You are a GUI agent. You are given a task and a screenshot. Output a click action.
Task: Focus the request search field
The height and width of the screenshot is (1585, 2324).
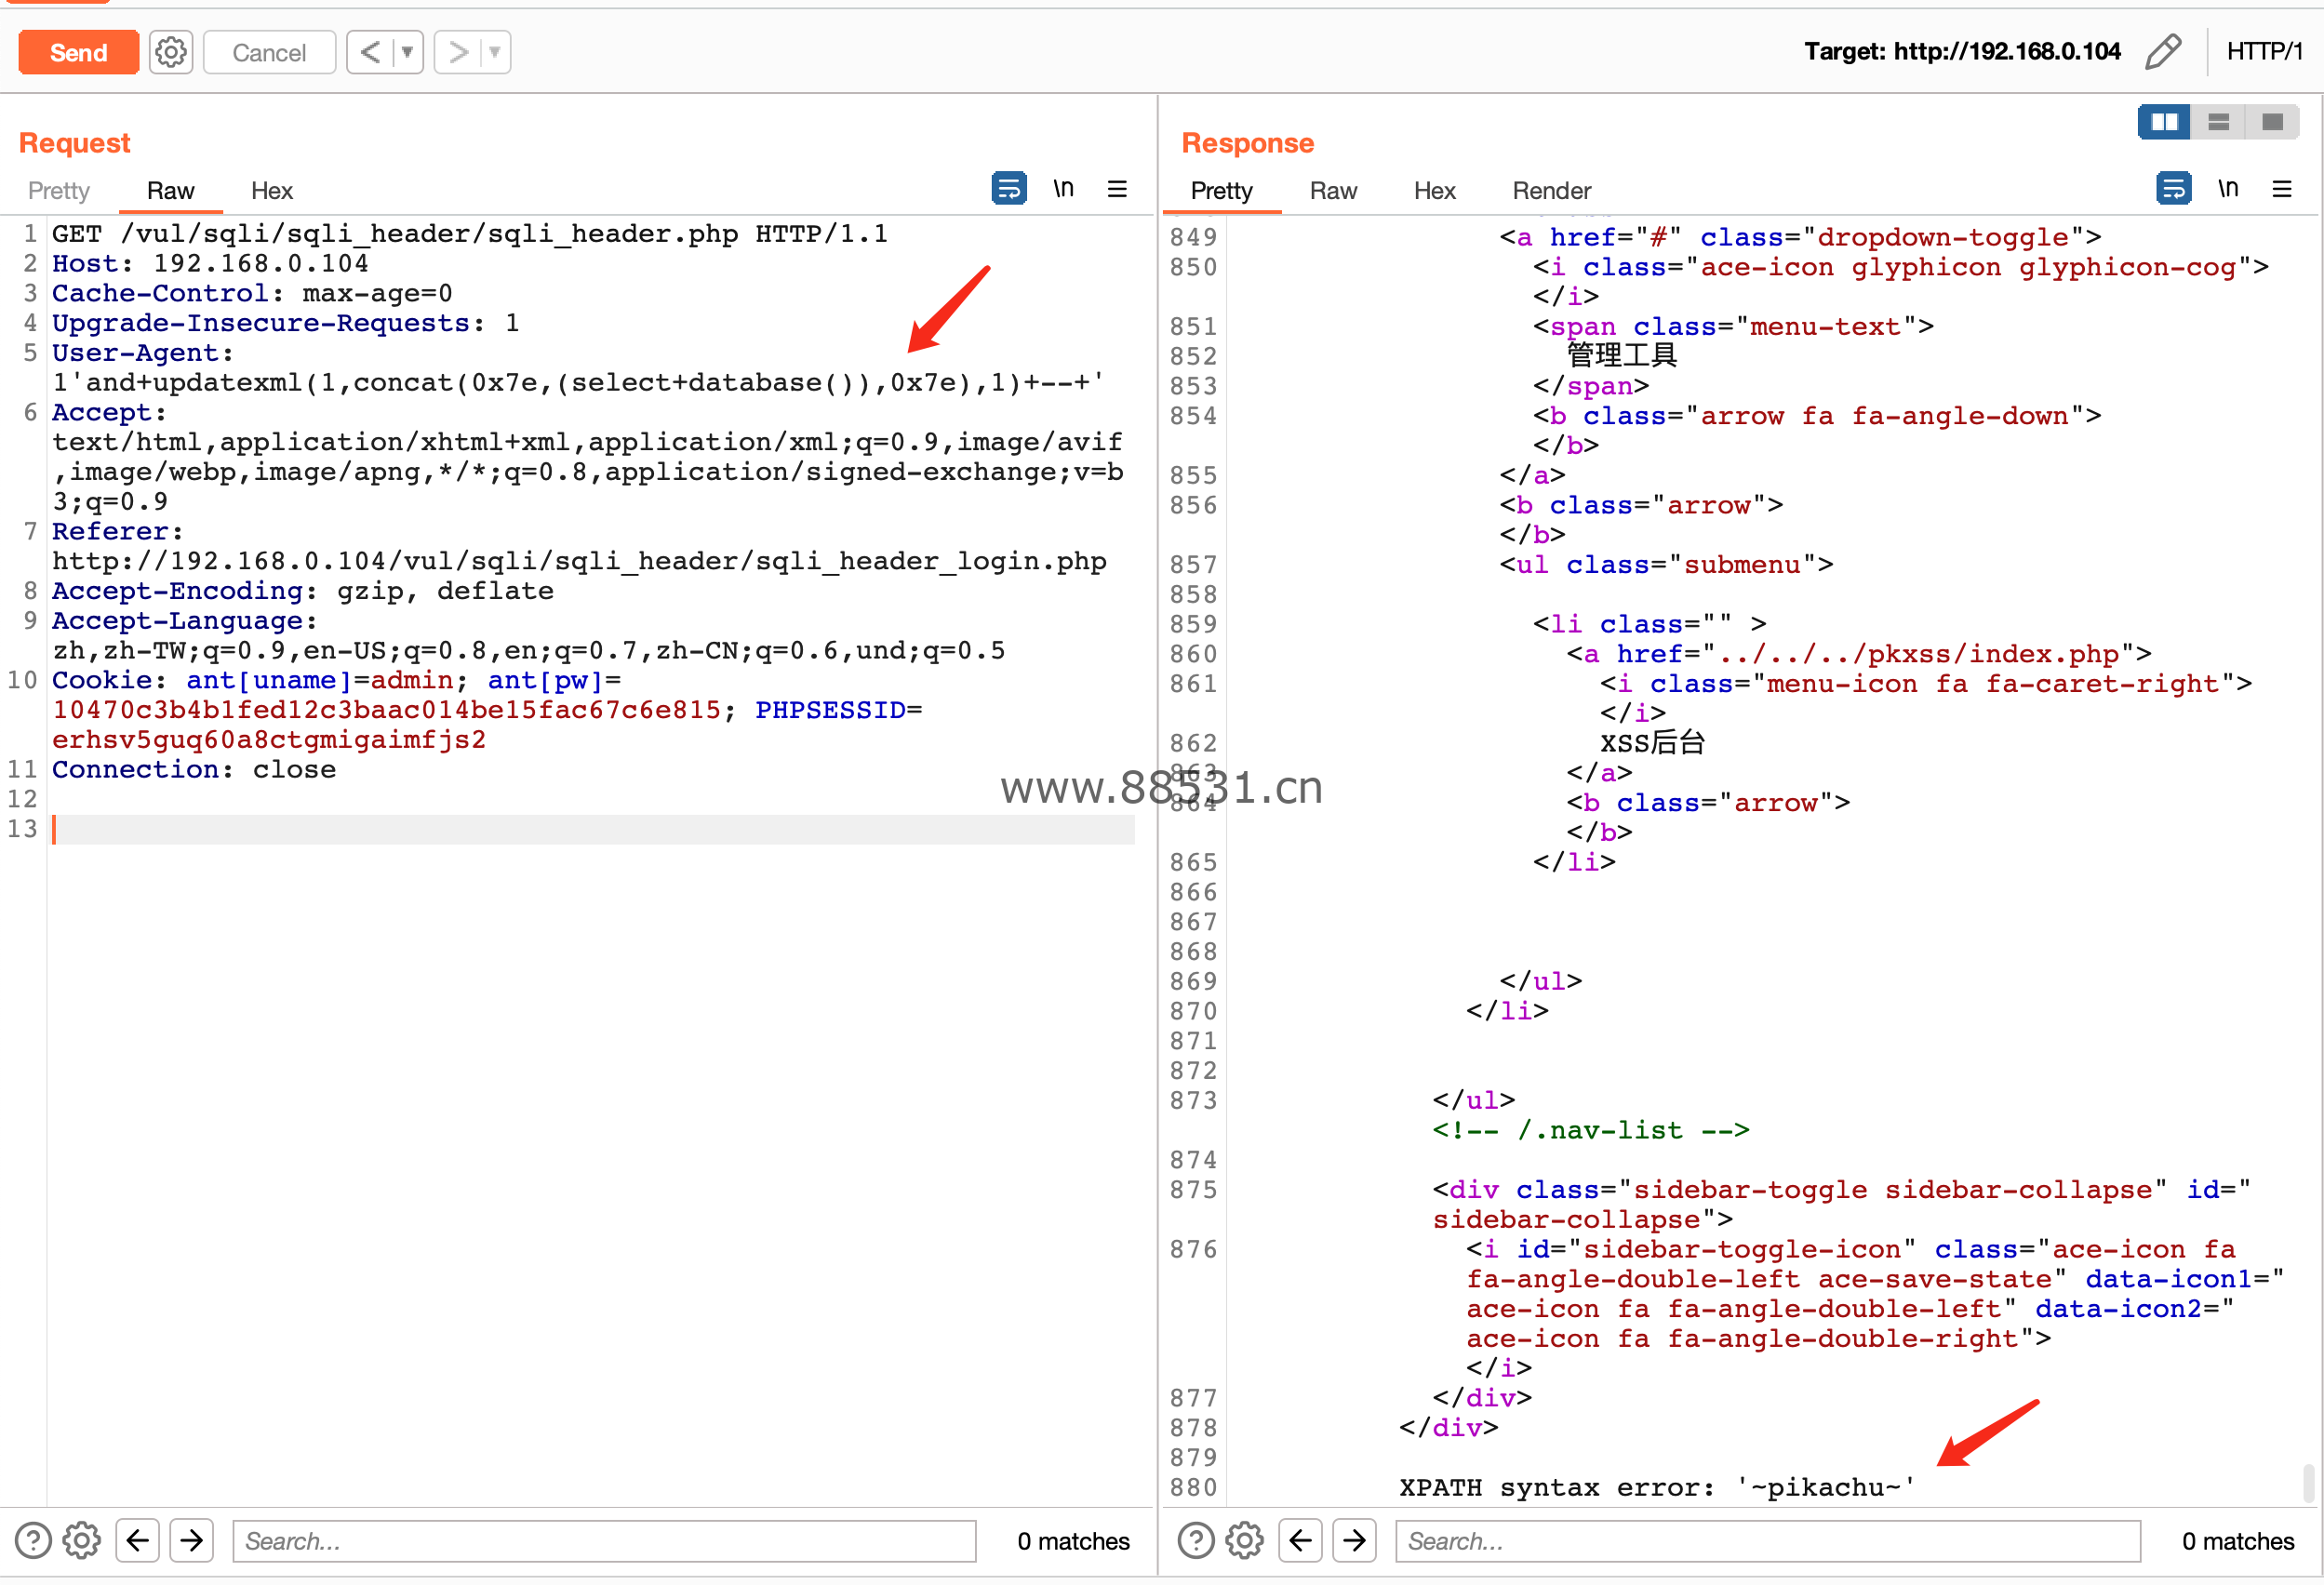pyautogui.click(x=604, y=1540)
